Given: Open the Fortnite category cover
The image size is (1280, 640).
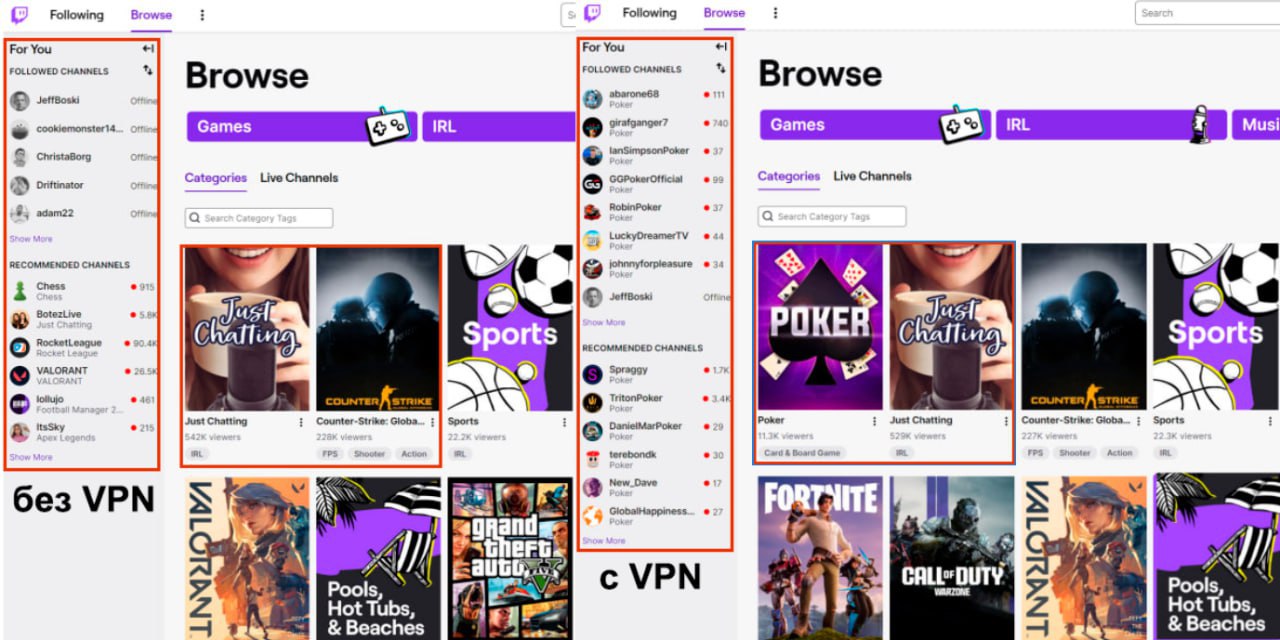Looking at the screenshot, I should tap(819, 557).
